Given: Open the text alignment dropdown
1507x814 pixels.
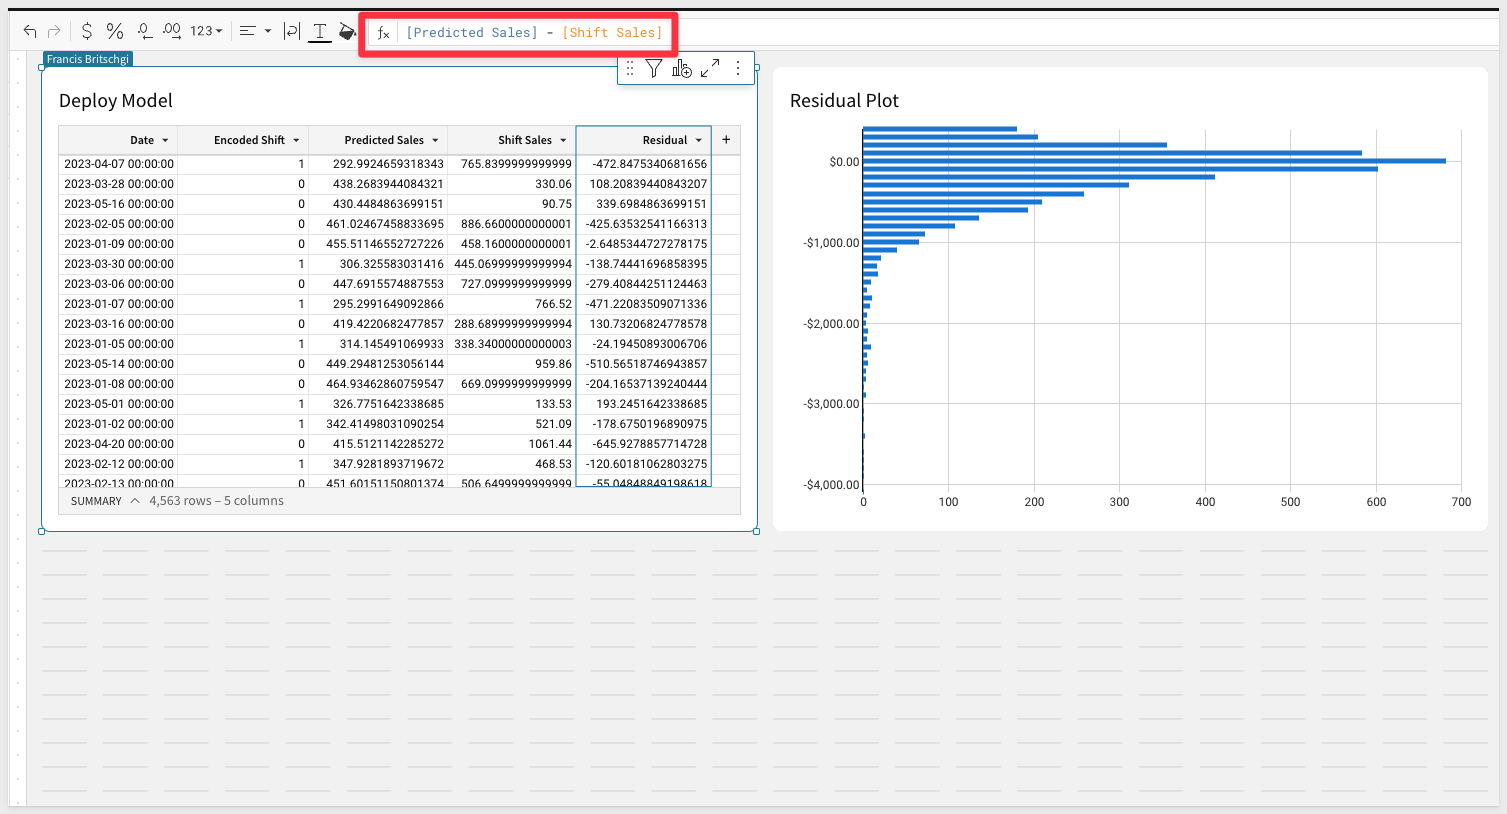Looking at the screenshot, I should pos(256,32).
